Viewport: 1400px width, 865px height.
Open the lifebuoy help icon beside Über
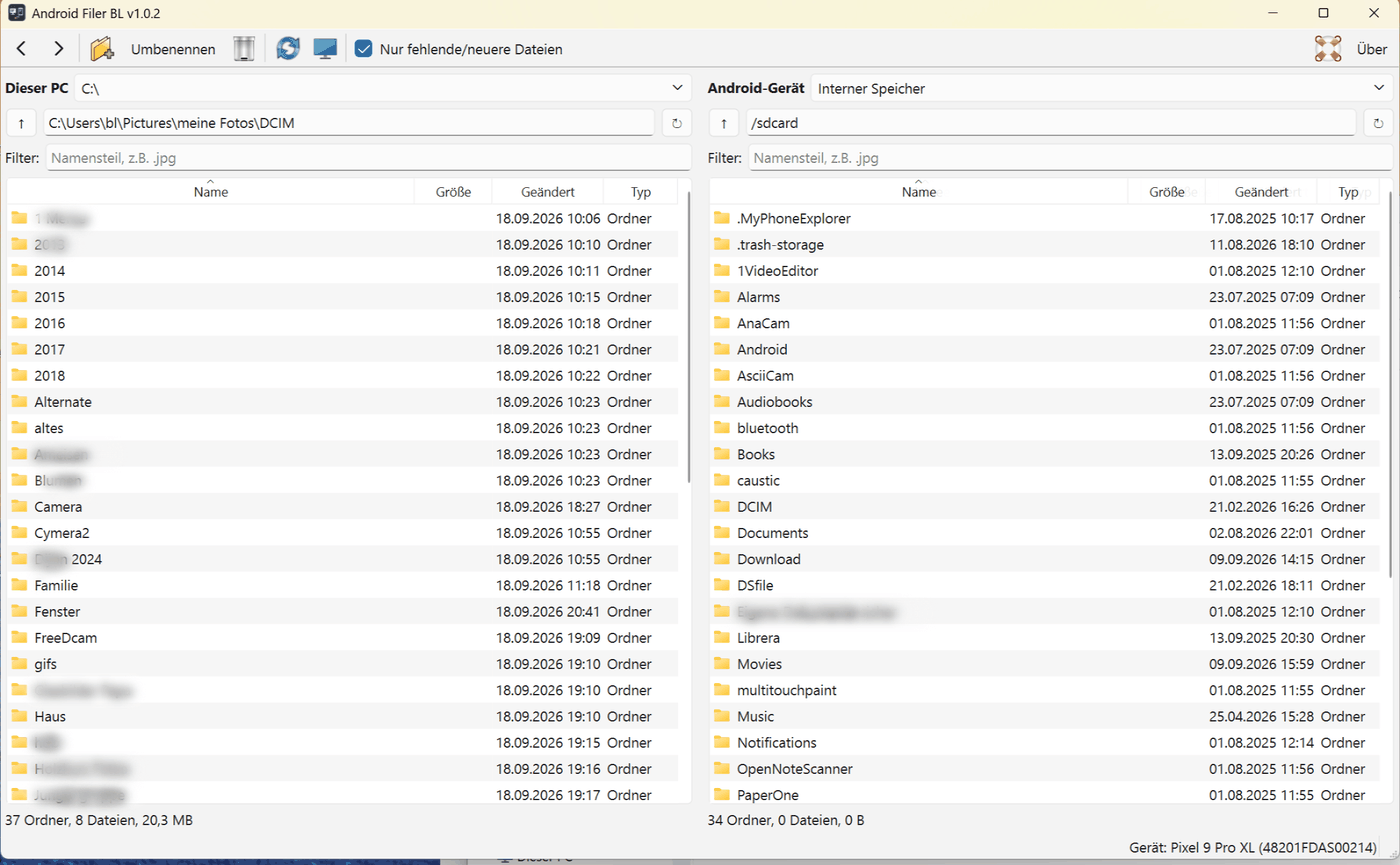[1328, 48]
